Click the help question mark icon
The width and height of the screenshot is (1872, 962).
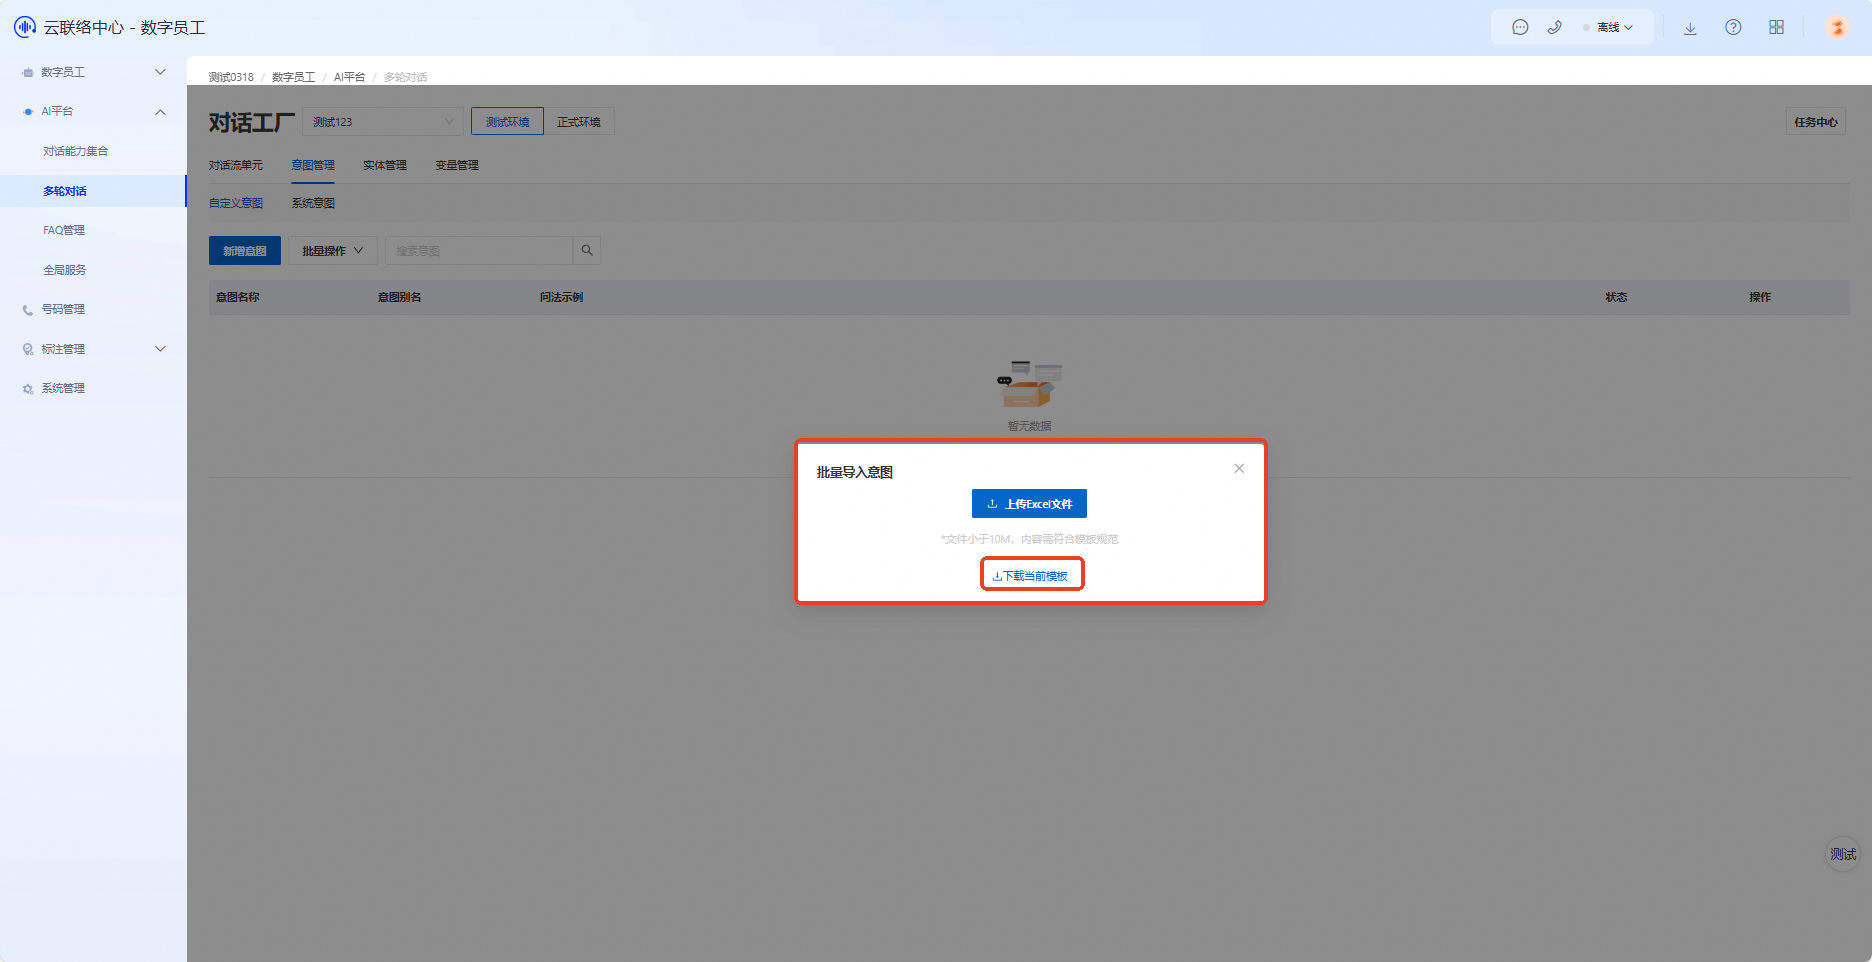point(1733,28)
